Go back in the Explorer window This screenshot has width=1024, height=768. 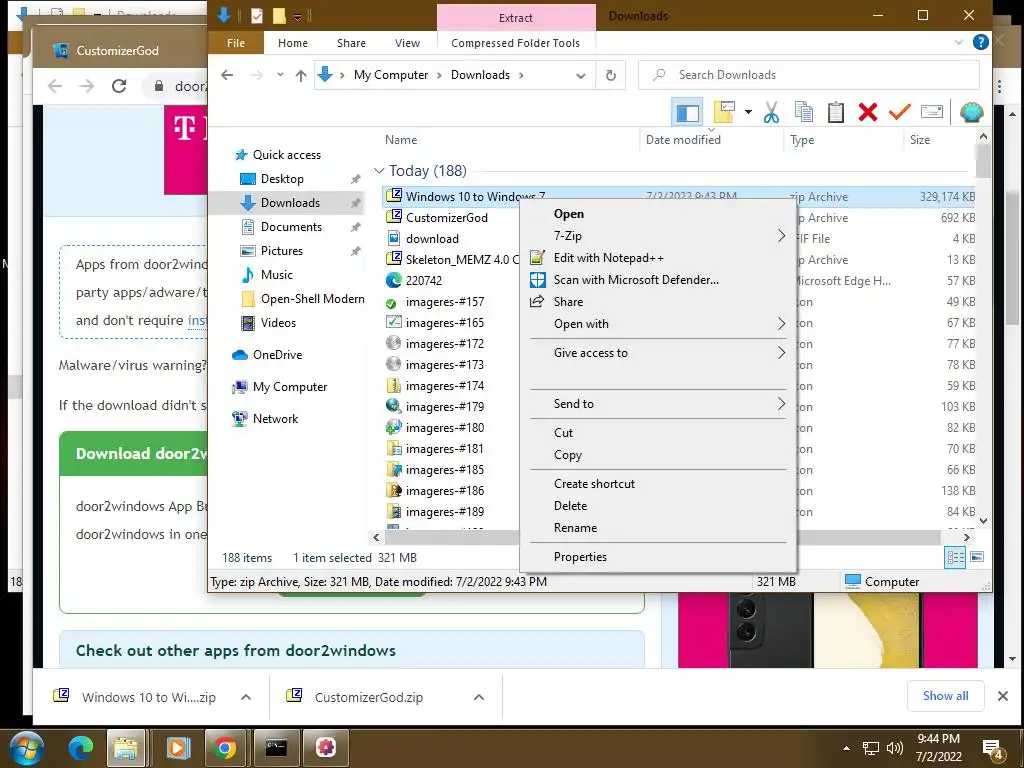[227, 75]
